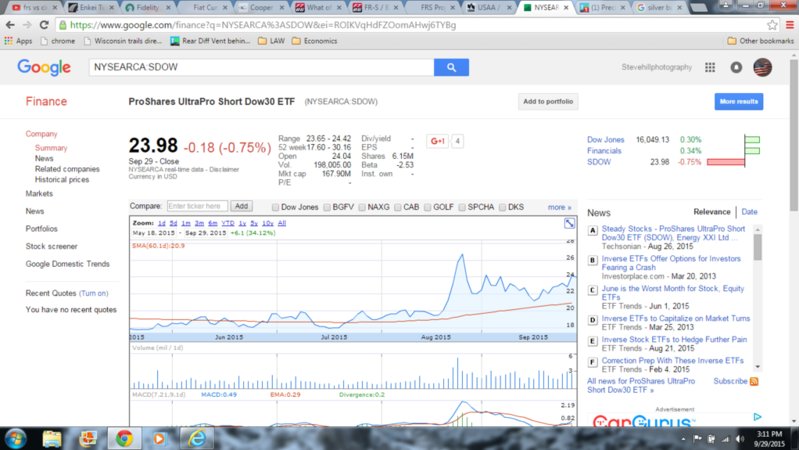Click the chart date range slider bar
Screen dimensions: 799x450
tap(353, 337)
